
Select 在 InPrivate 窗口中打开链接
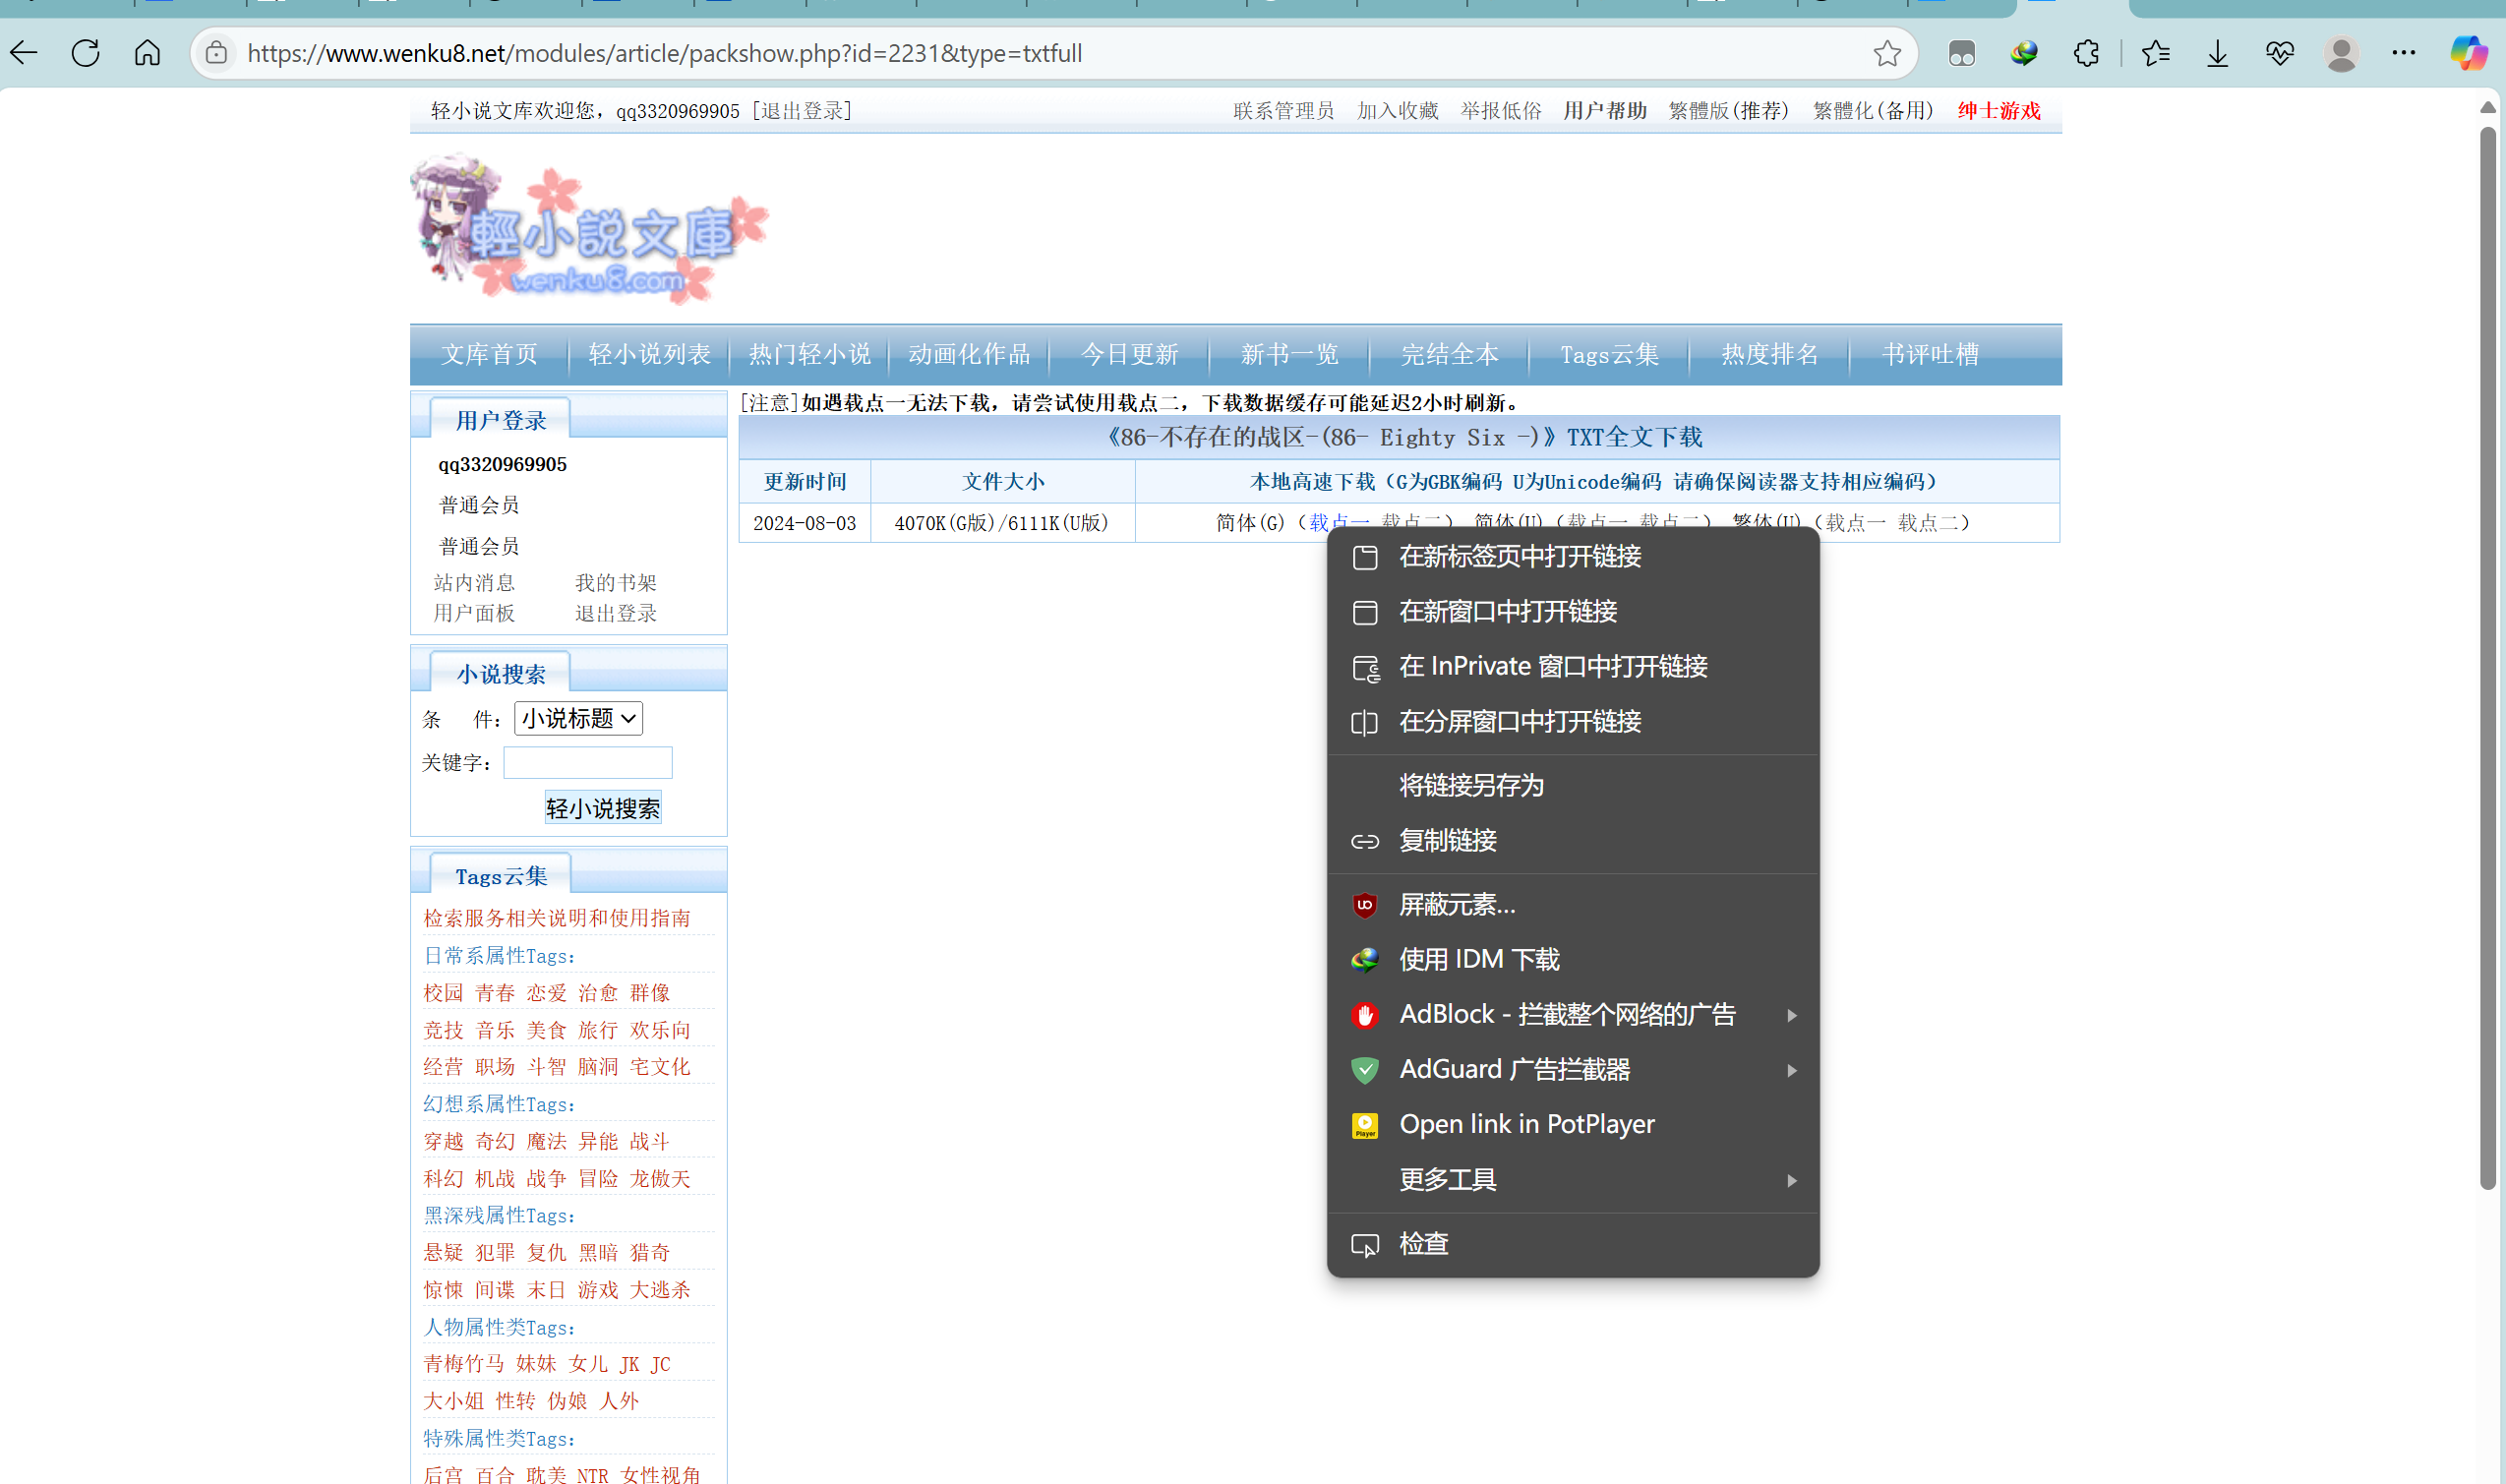(1572, 666)
